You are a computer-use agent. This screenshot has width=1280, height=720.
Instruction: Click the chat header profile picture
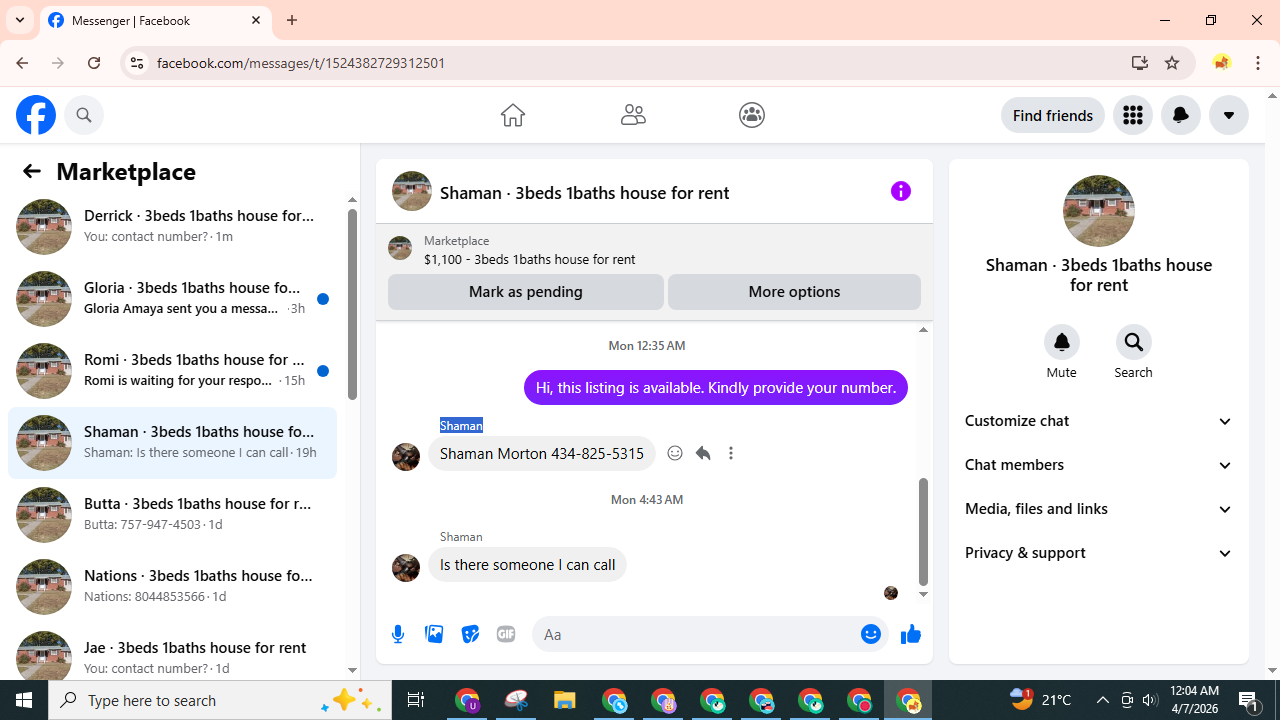tap(412, 191)
